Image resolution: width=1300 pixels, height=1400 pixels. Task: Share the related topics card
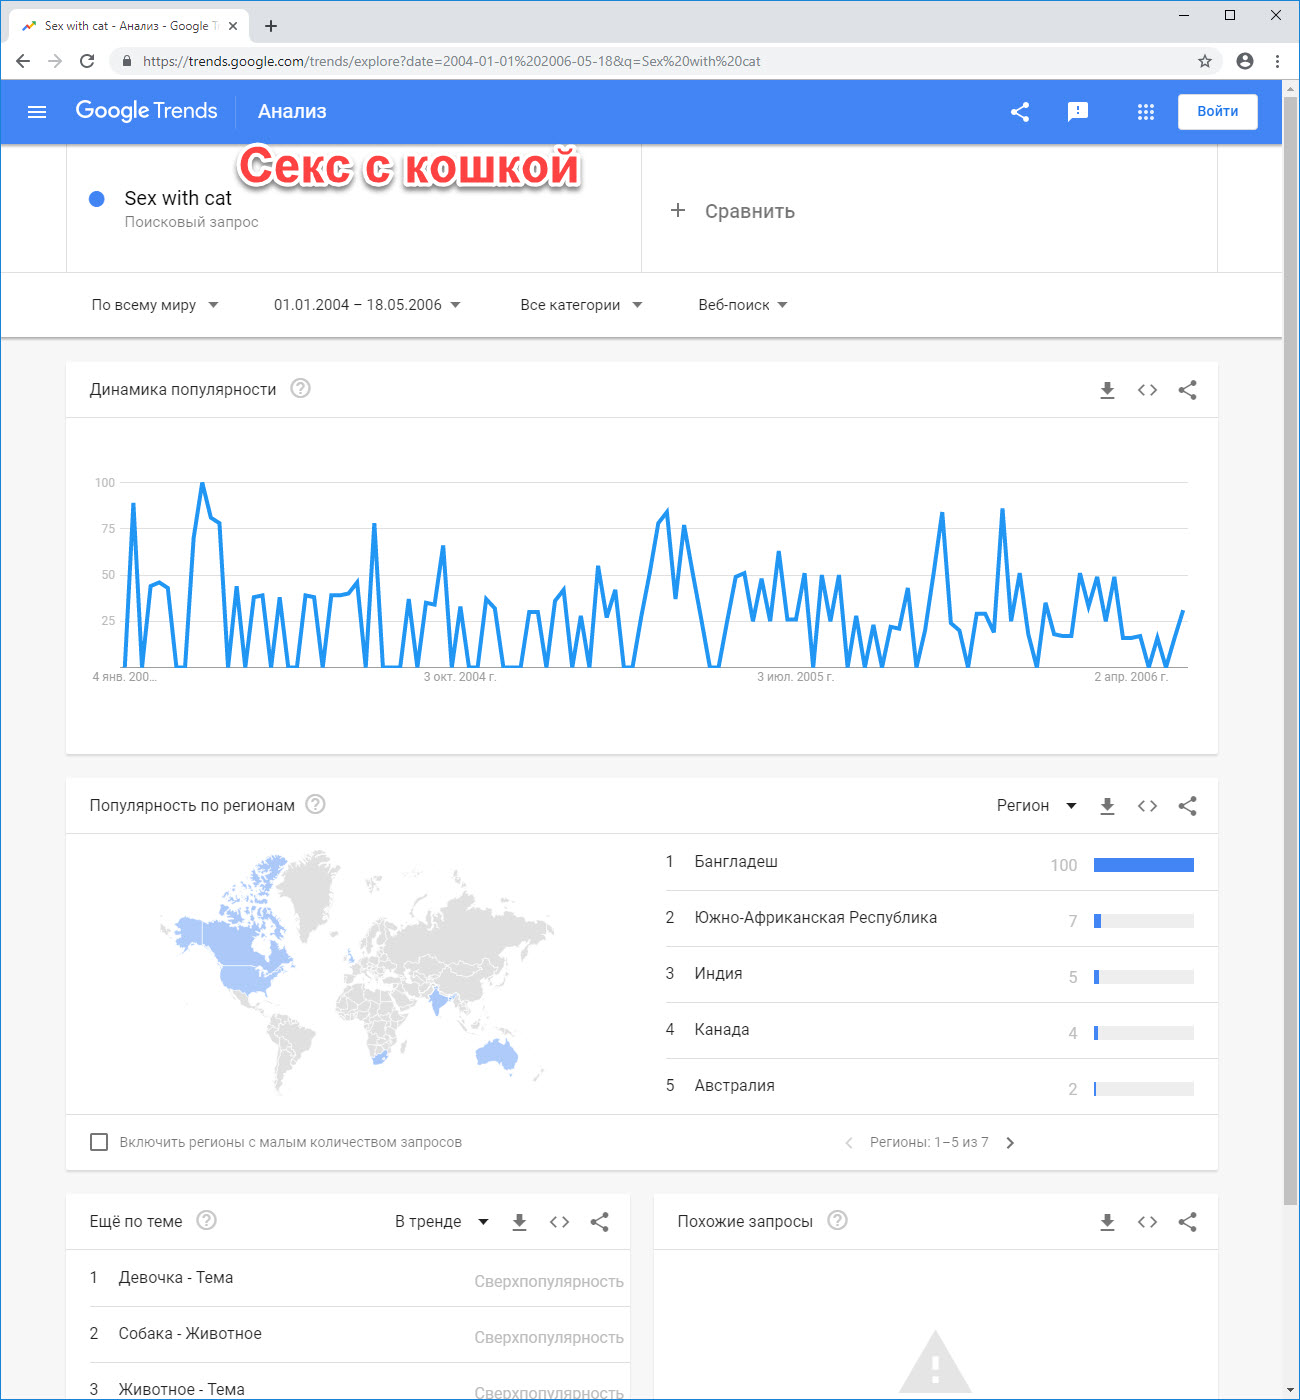pos(599,1222)
